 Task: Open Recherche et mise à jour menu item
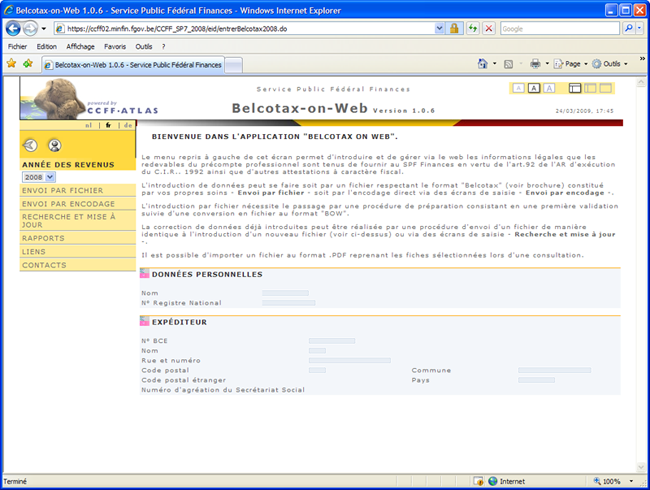[x=78, y=221]
